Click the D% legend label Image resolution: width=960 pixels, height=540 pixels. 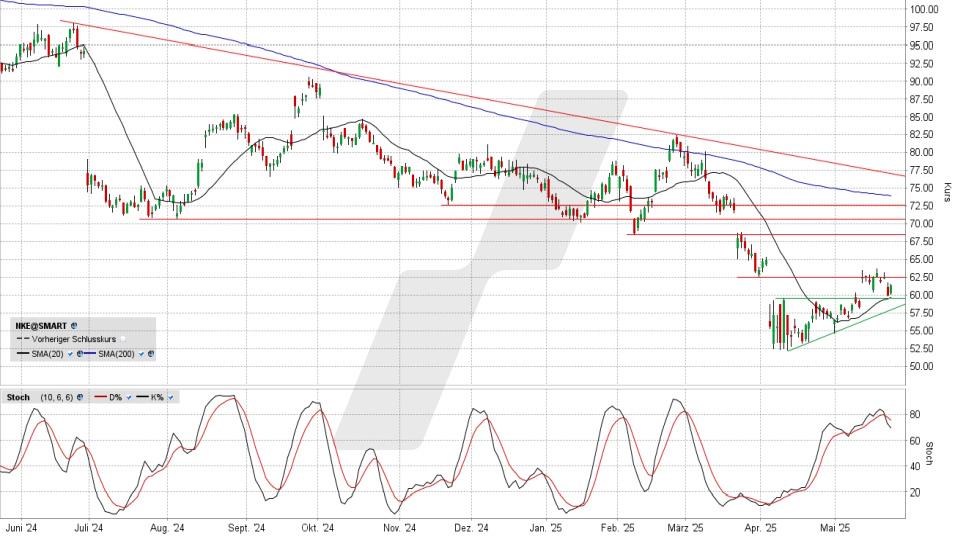pyautogui.click(x=116, y=397)
